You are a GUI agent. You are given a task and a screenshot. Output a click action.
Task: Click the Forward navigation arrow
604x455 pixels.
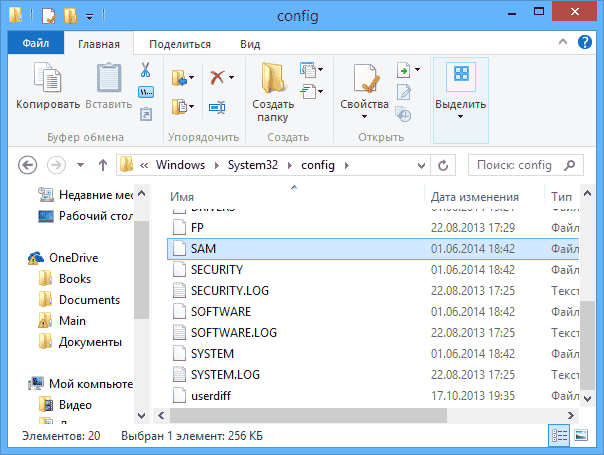click(56, 165)
